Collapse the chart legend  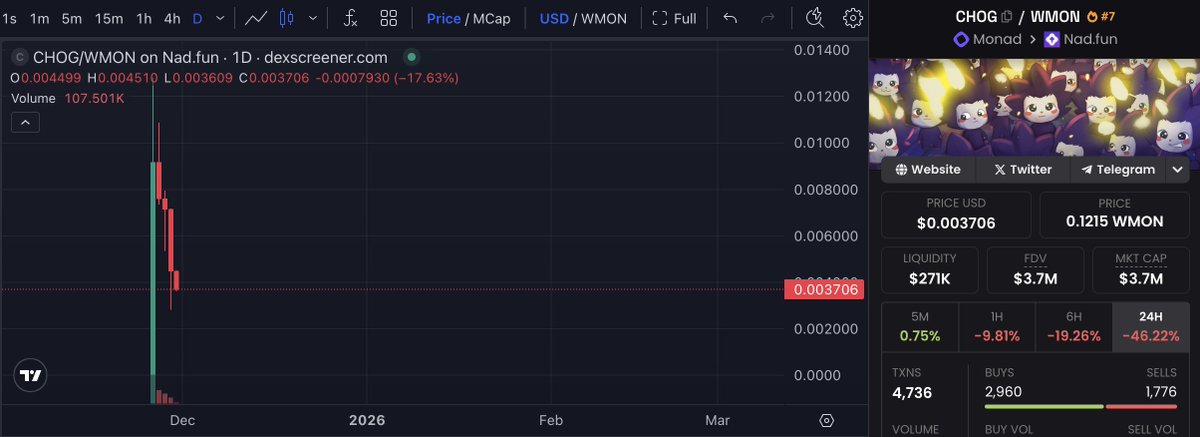coord(25,123)
